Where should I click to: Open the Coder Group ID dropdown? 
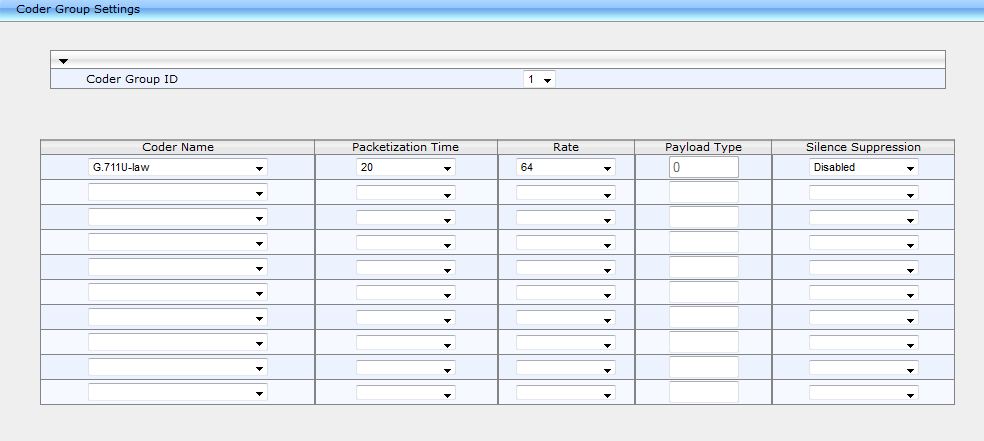click(539, 79)
